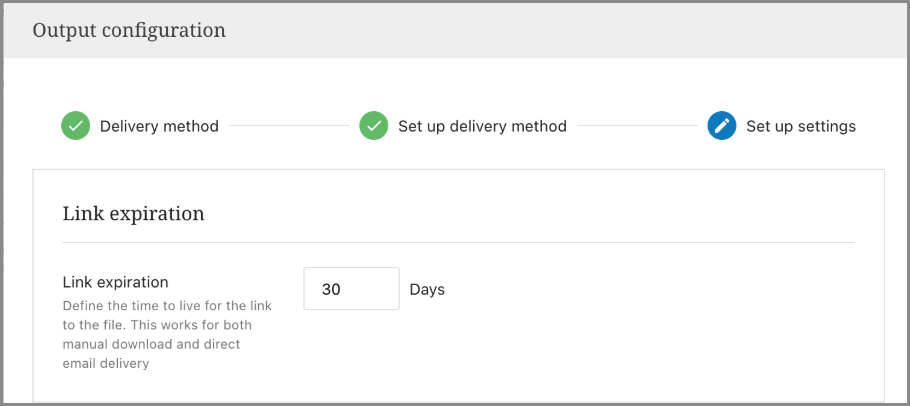
Task: Click the green checkmark beside Delivery method
Action: [76, 126]
